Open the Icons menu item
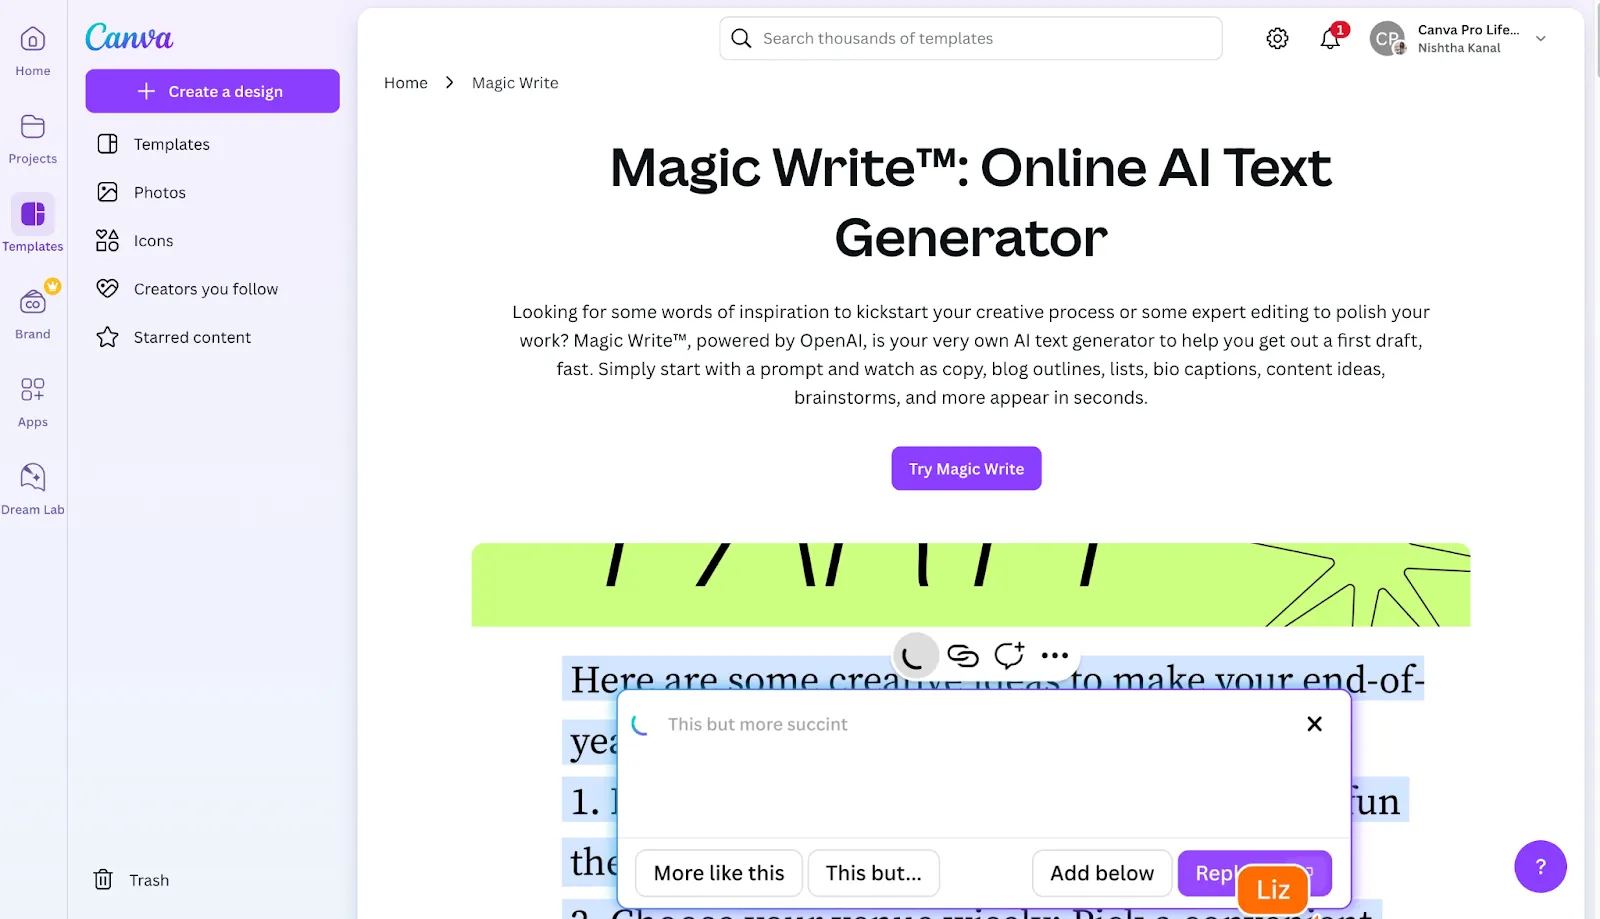 coord(212,241)
